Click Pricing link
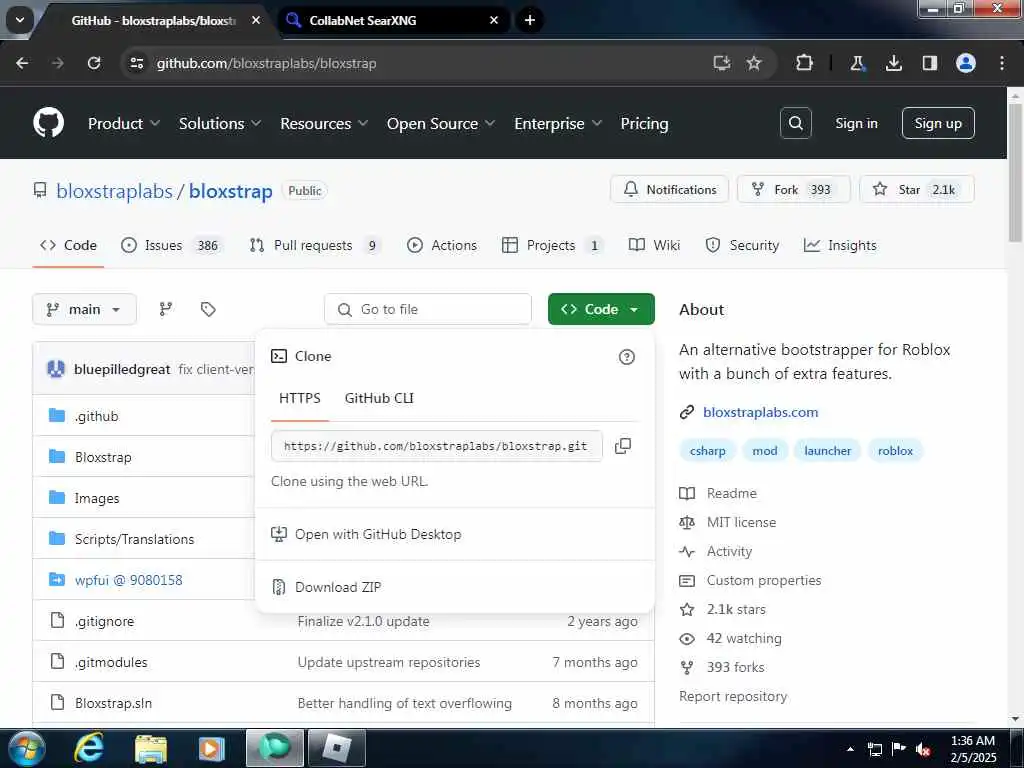Screen dimensions: 1024x768 [644, 123]
